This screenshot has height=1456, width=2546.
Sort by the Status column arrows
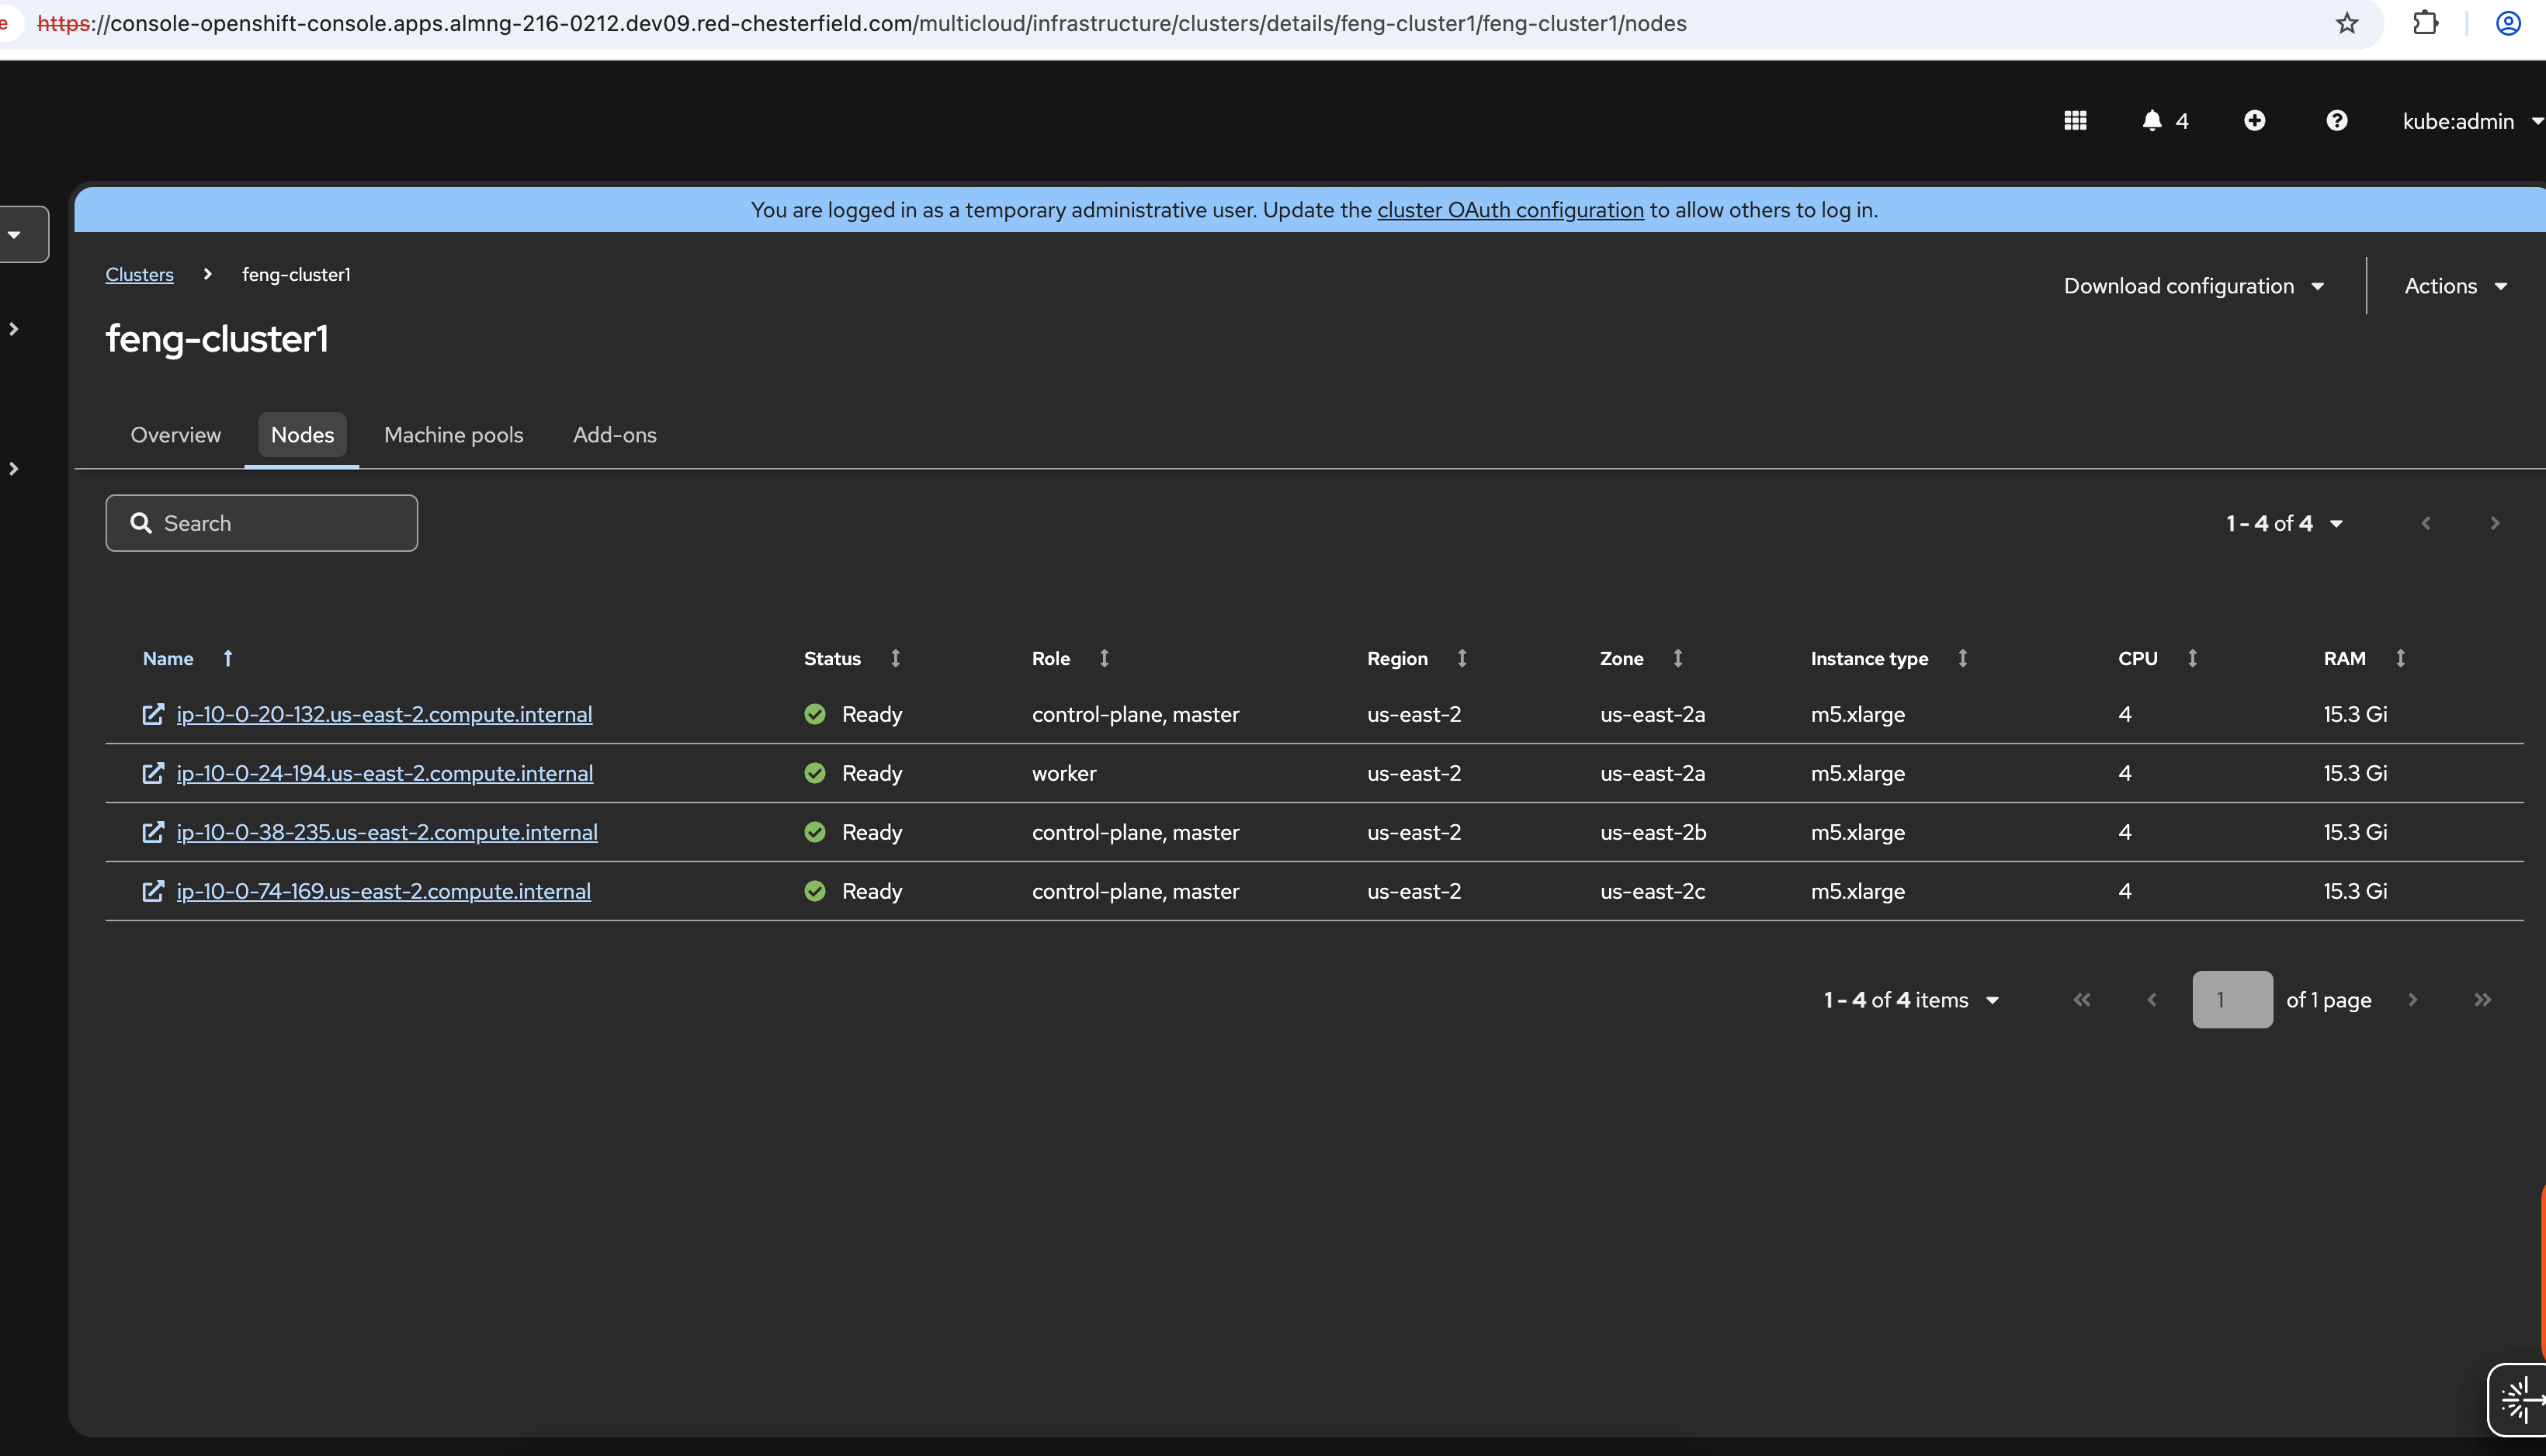click(895, 658)
